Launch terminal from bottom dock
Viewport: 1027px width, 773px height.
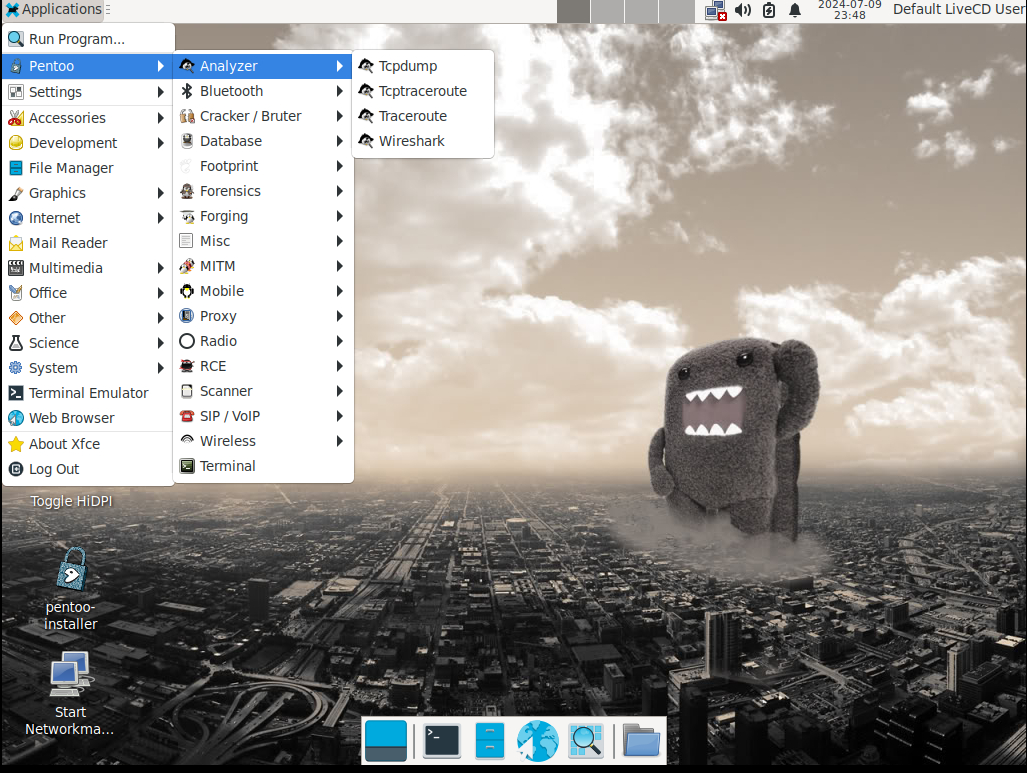pyautogui.click(x=441, y=741)
